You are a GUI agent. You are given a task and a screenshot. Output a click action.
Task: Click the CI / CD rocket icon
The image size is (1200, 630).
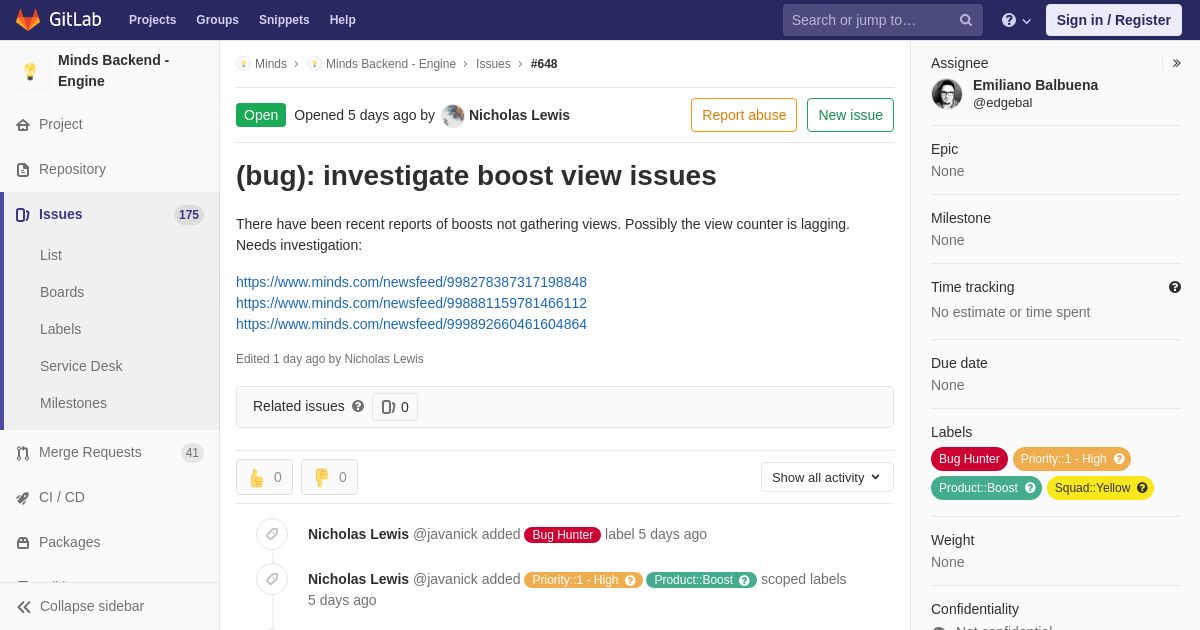(23, 498)
